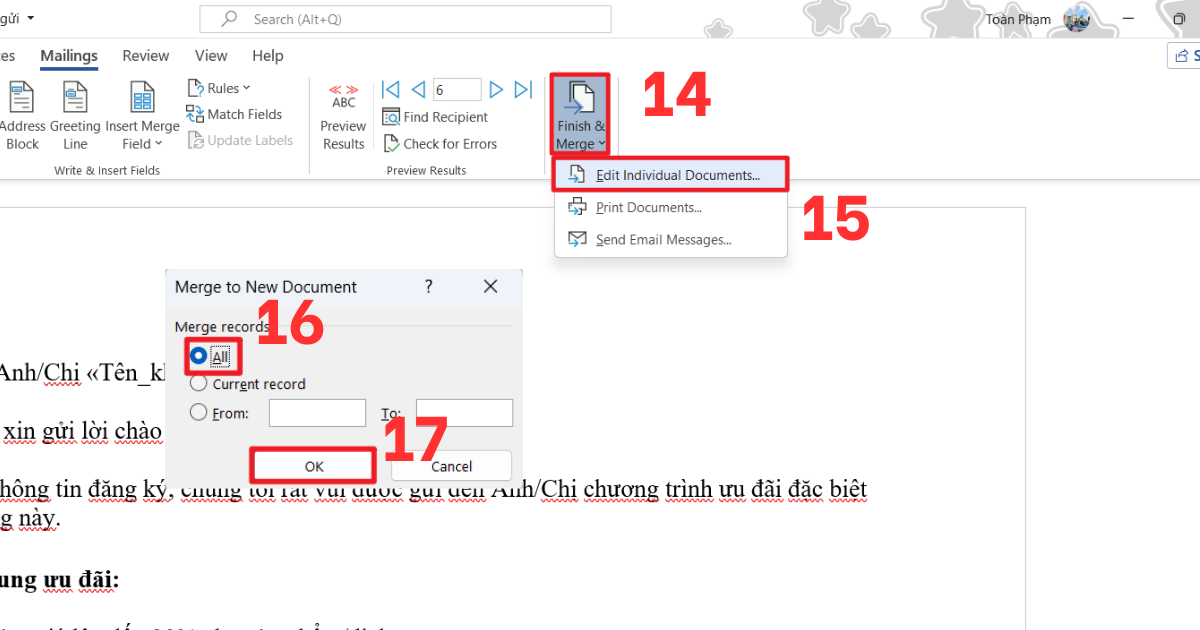Click OK in Merge to New Document
Image resolution: width=1200 pixels, height=630 pixels.
(x=314, y=466)
